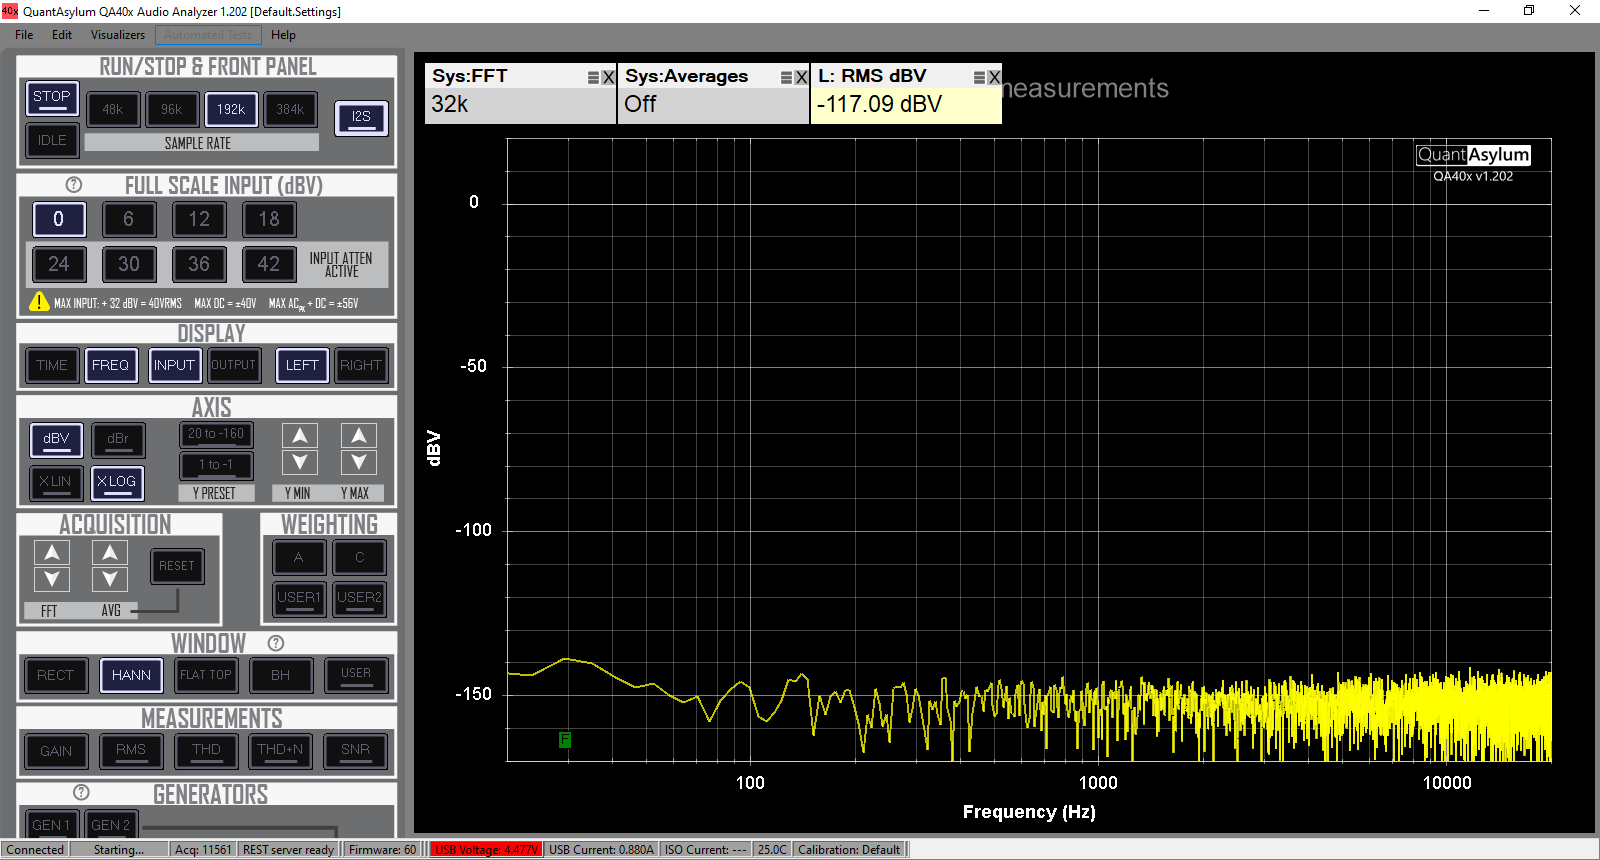1600x860 pixels.
Task: Set full scale input to 0 dBV
Action: pyautogui.click(x=59, y=220)
